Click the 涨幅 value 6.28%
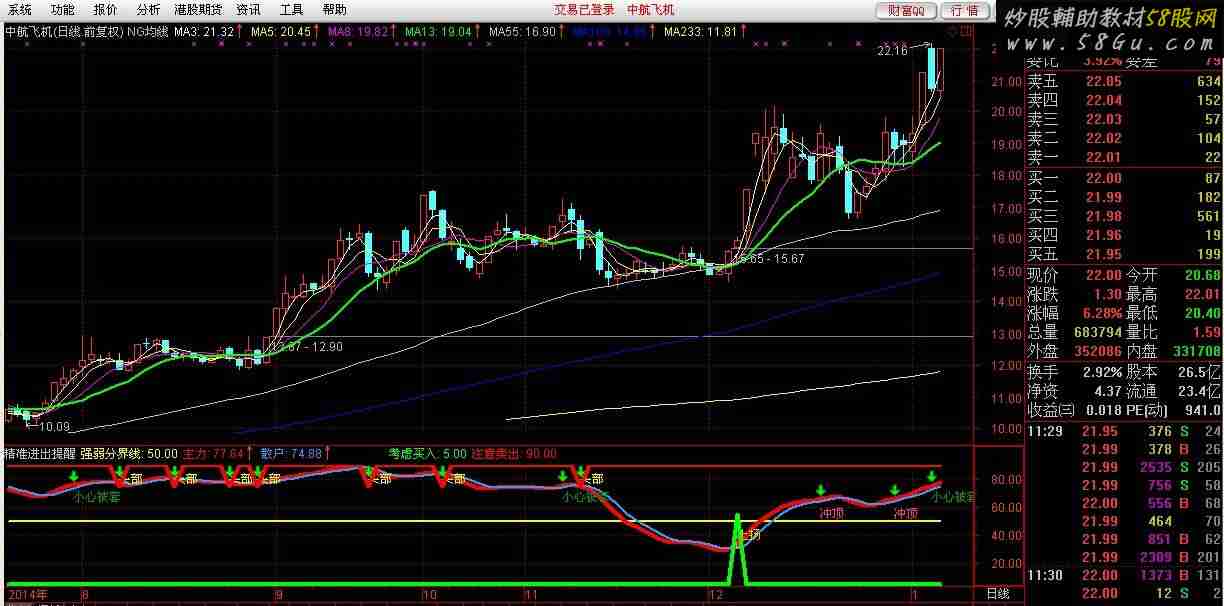The image size is (1224, 606). point(1101,313)
